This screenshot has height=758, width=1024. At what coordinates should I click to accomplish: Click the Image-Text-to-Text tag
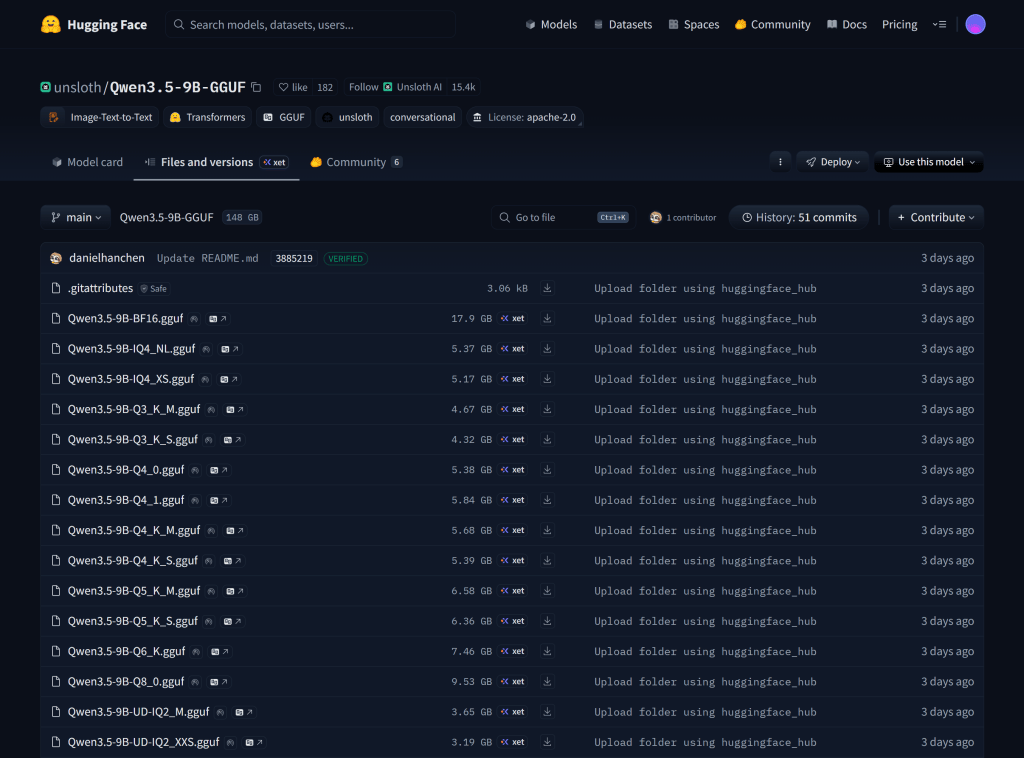click(x=99, y=117)
